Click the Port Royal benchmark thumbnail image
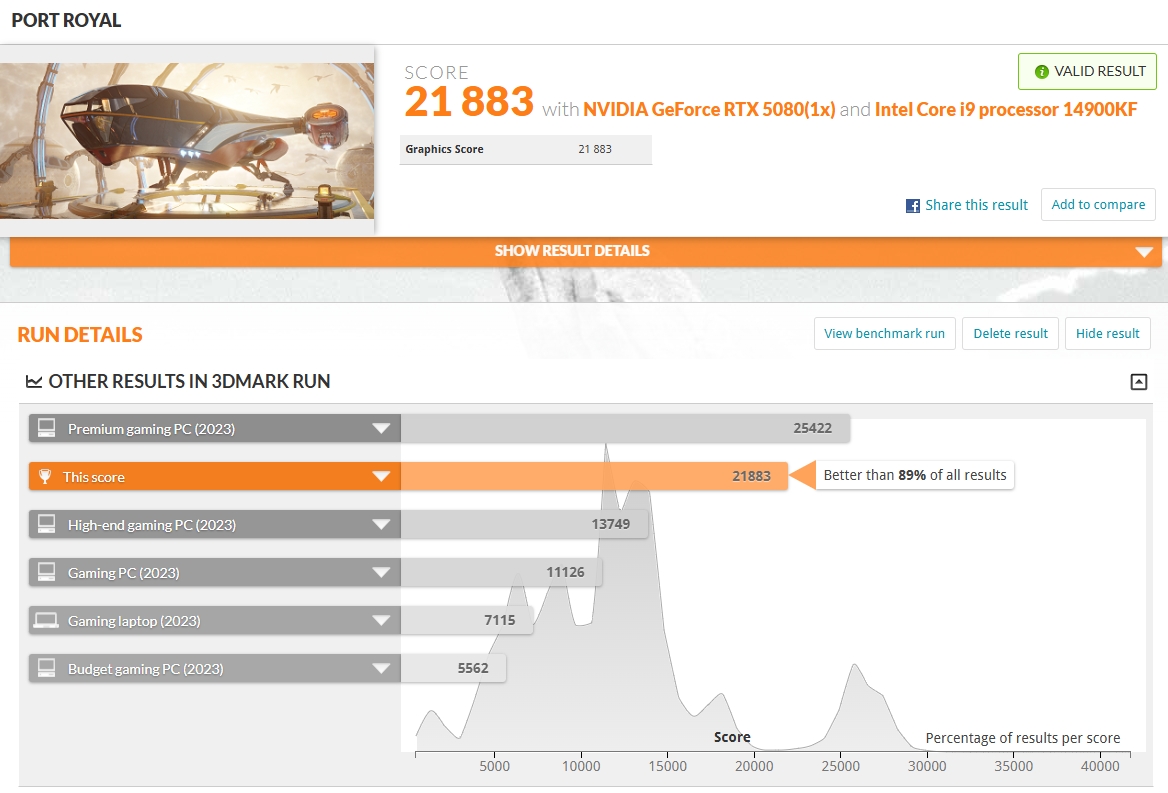 [x=187, y=140]
